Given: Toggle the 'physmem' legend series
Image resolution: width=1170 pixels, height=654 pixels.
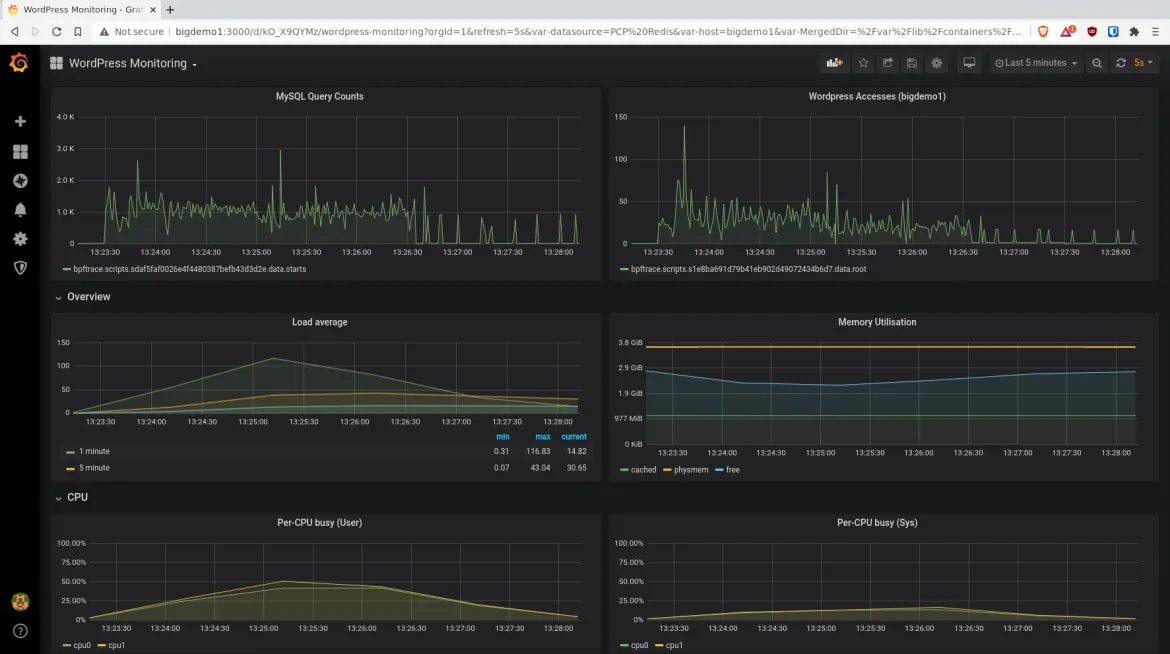Looking at the screenshot, I should click(691, 469).
